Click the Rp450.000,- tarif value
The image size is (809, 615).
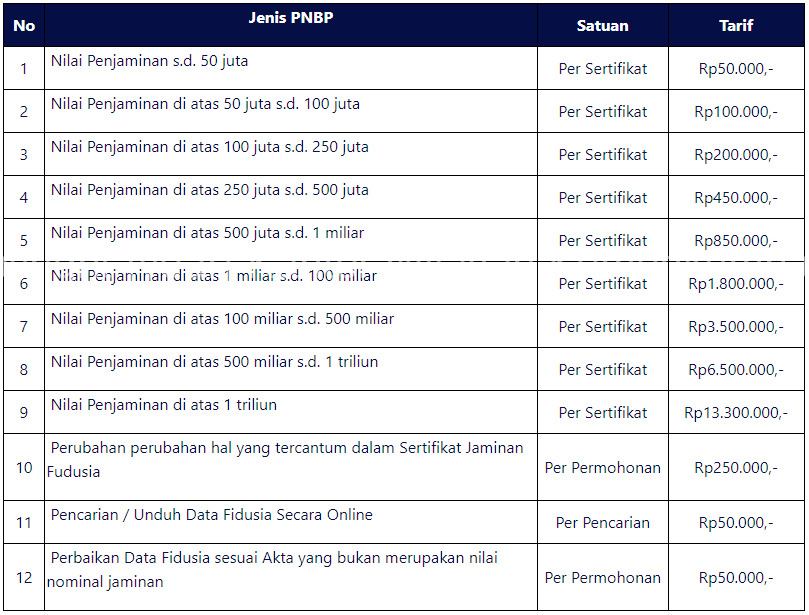point(736,198)
